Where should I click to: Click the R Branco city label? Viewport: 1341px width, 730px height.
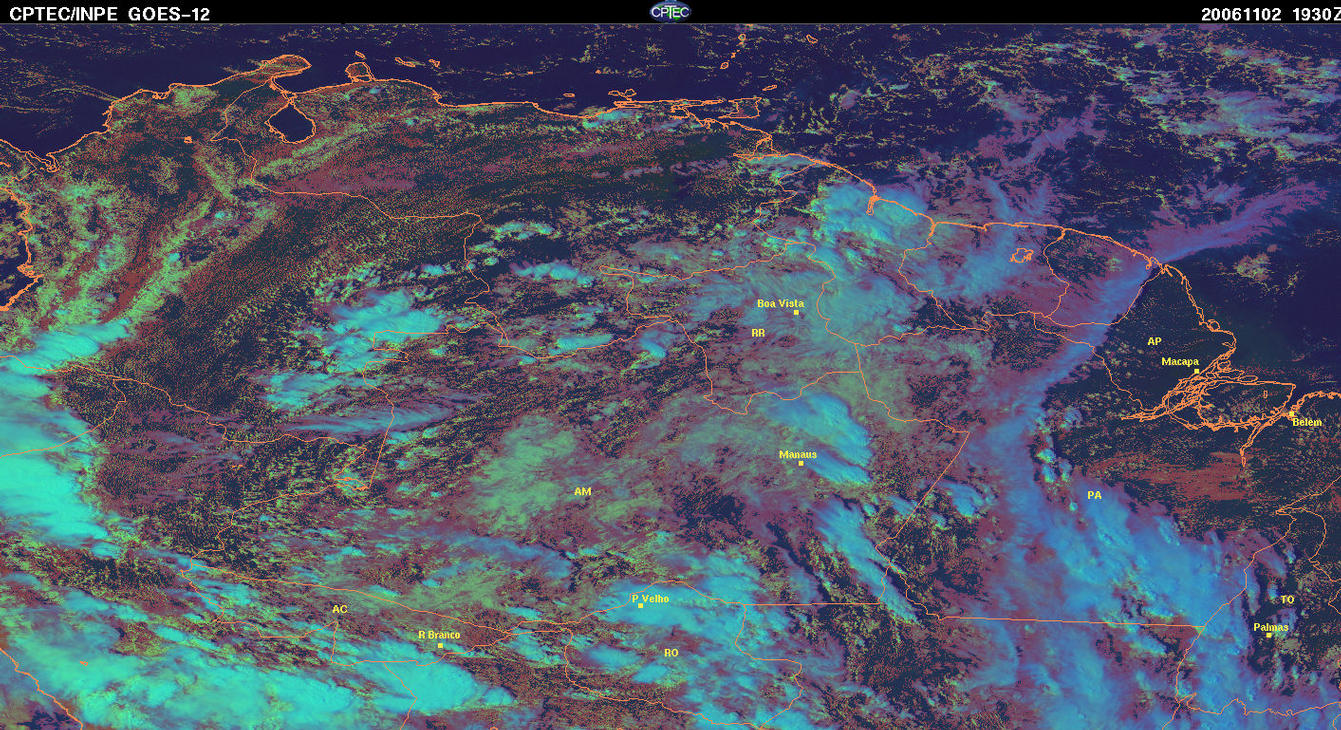439,634
